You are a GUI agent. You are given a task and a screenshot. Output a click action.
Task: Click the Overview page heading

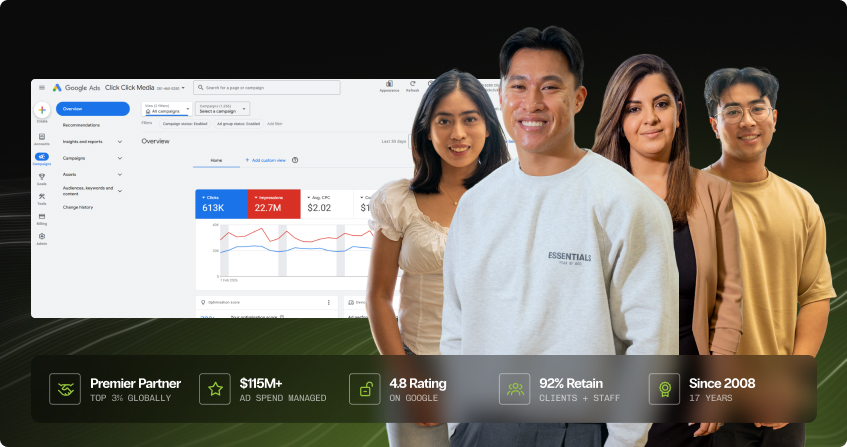pos(156,141)
